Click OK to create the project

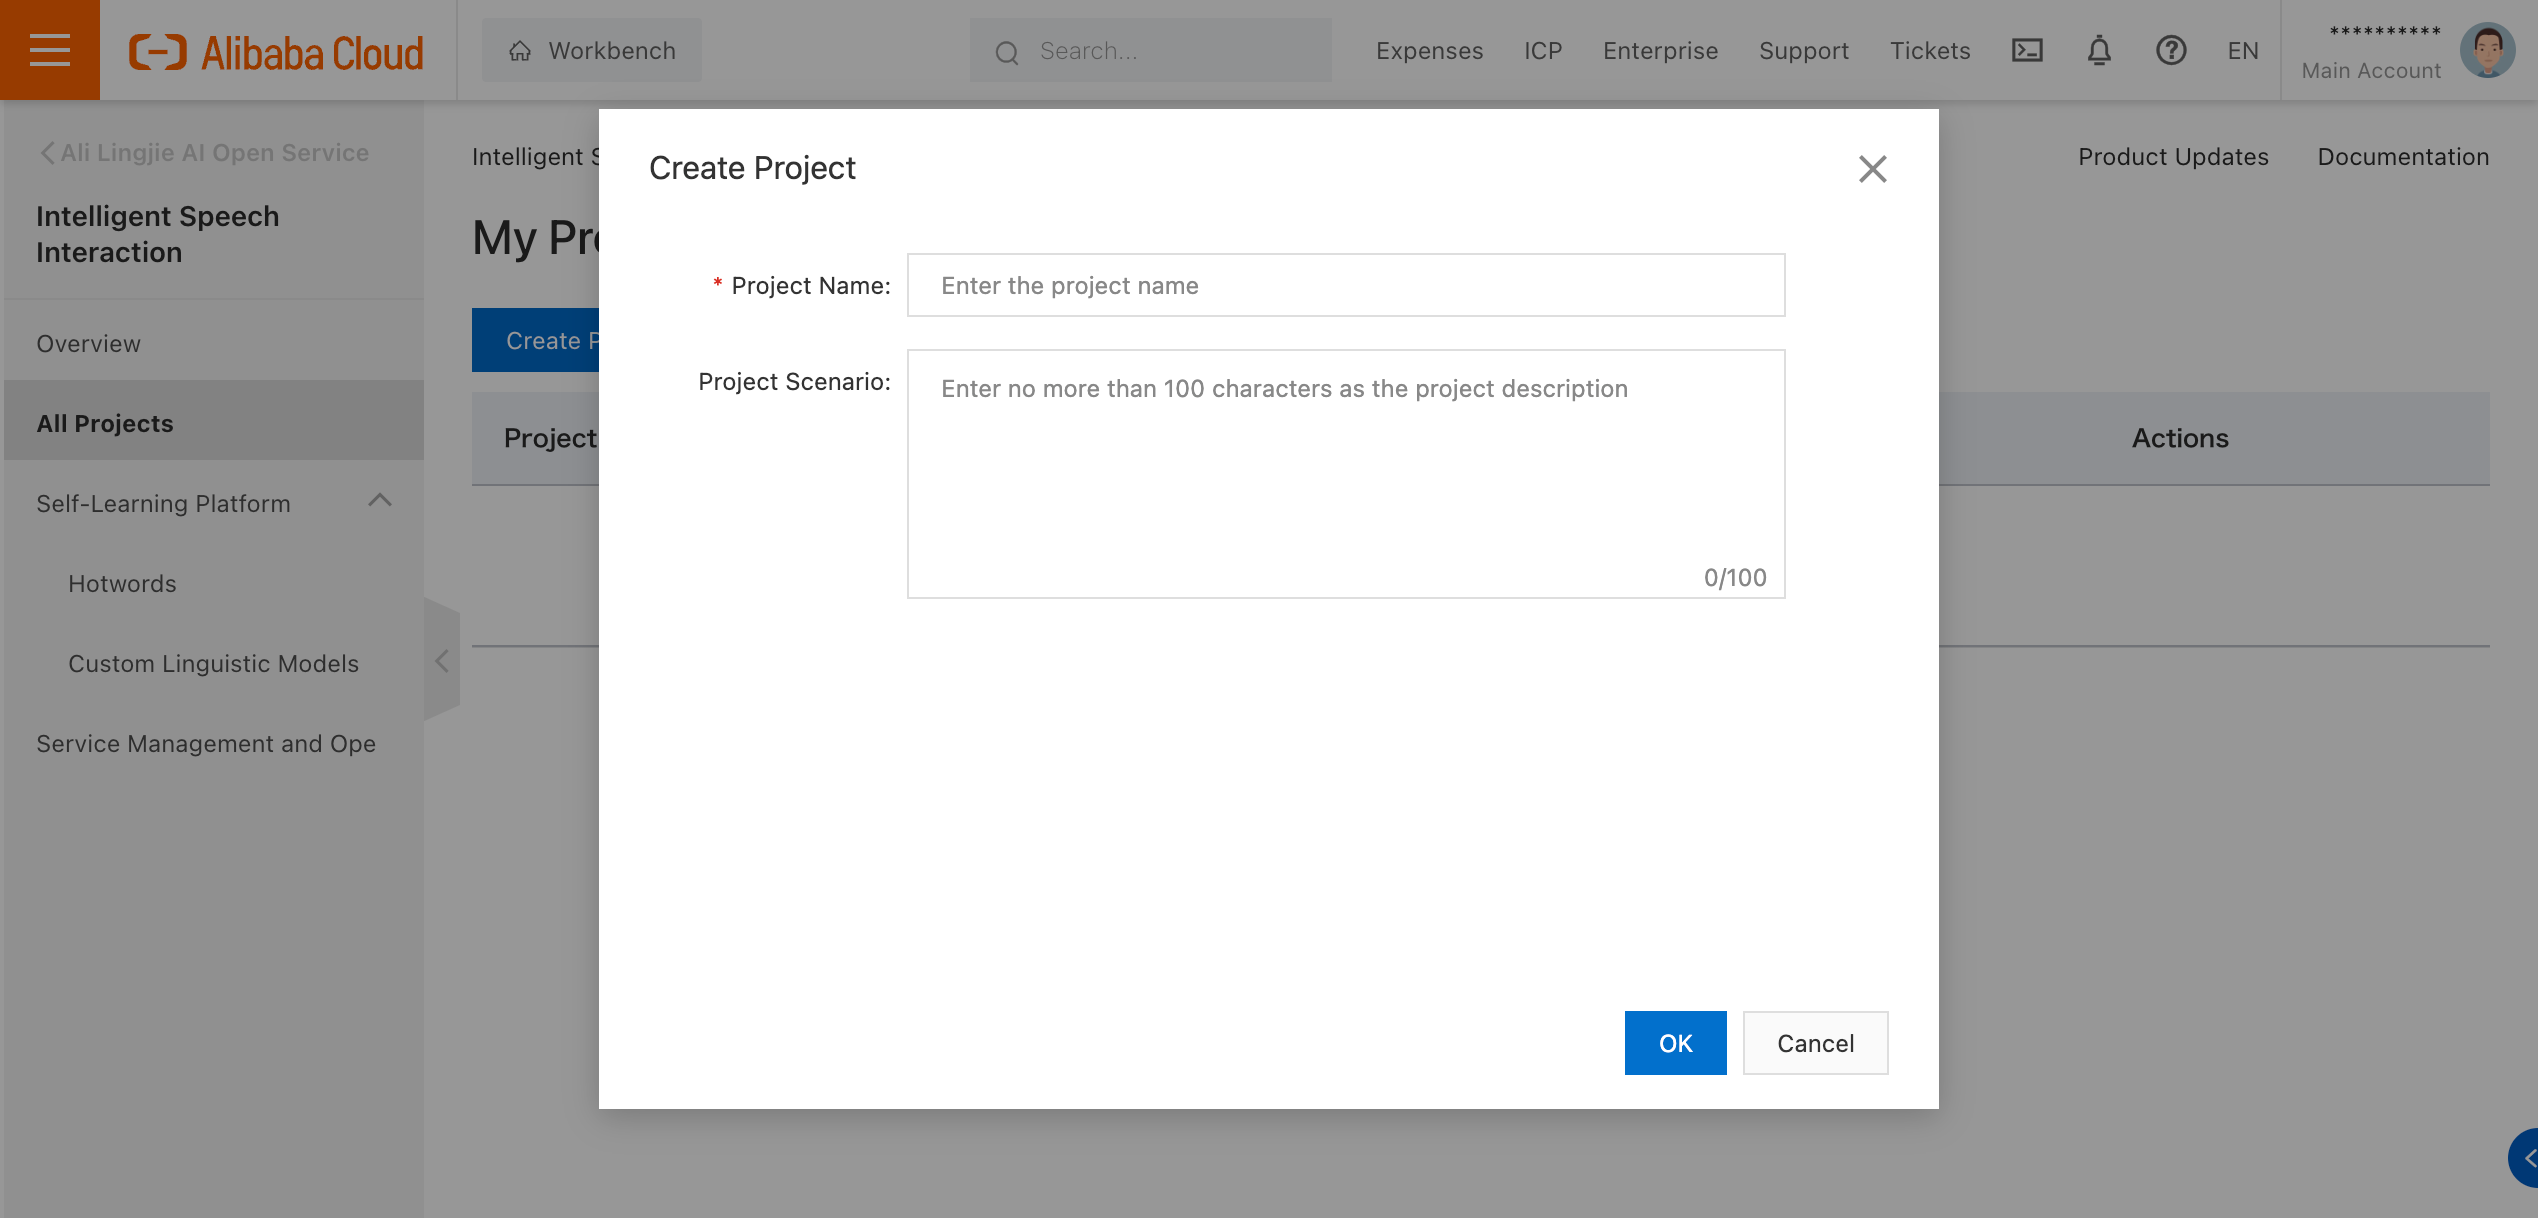(x=1675, y=1043)
